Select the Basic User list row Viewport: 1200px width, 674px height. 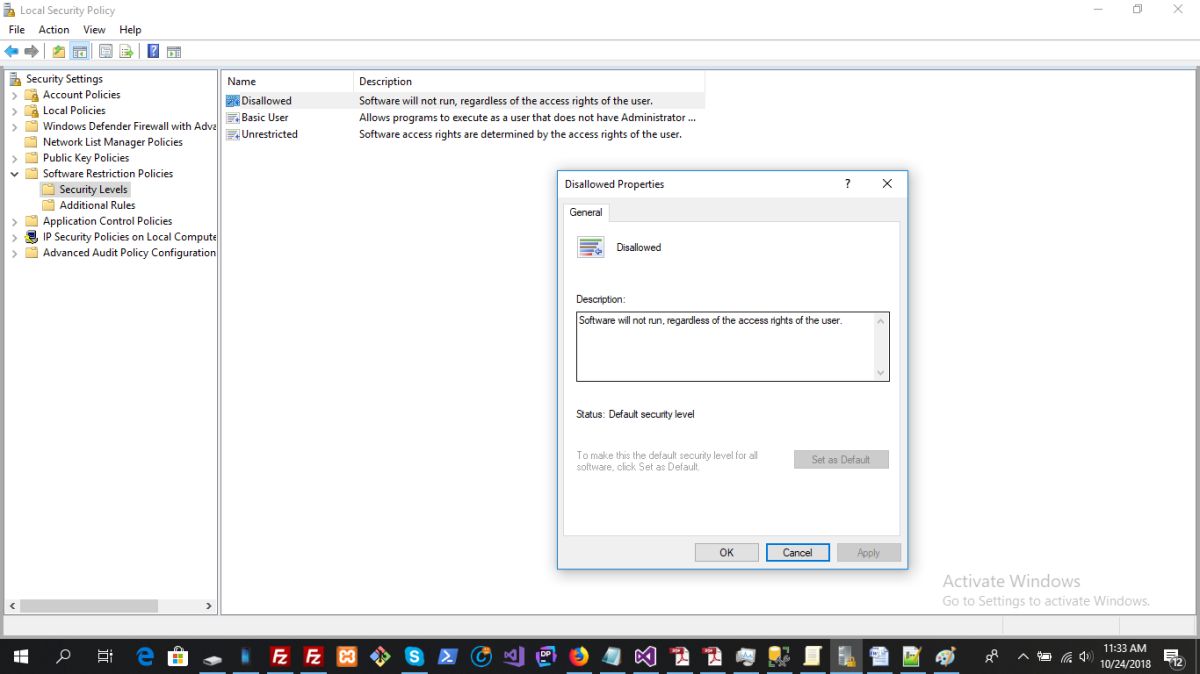[x=465, y=117]
